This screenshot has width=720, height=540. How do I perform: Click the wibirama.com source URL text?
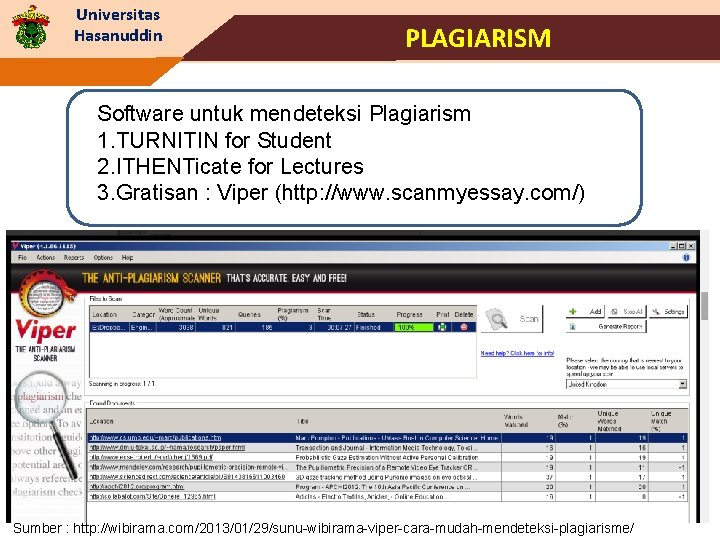(x=353, y=528)
